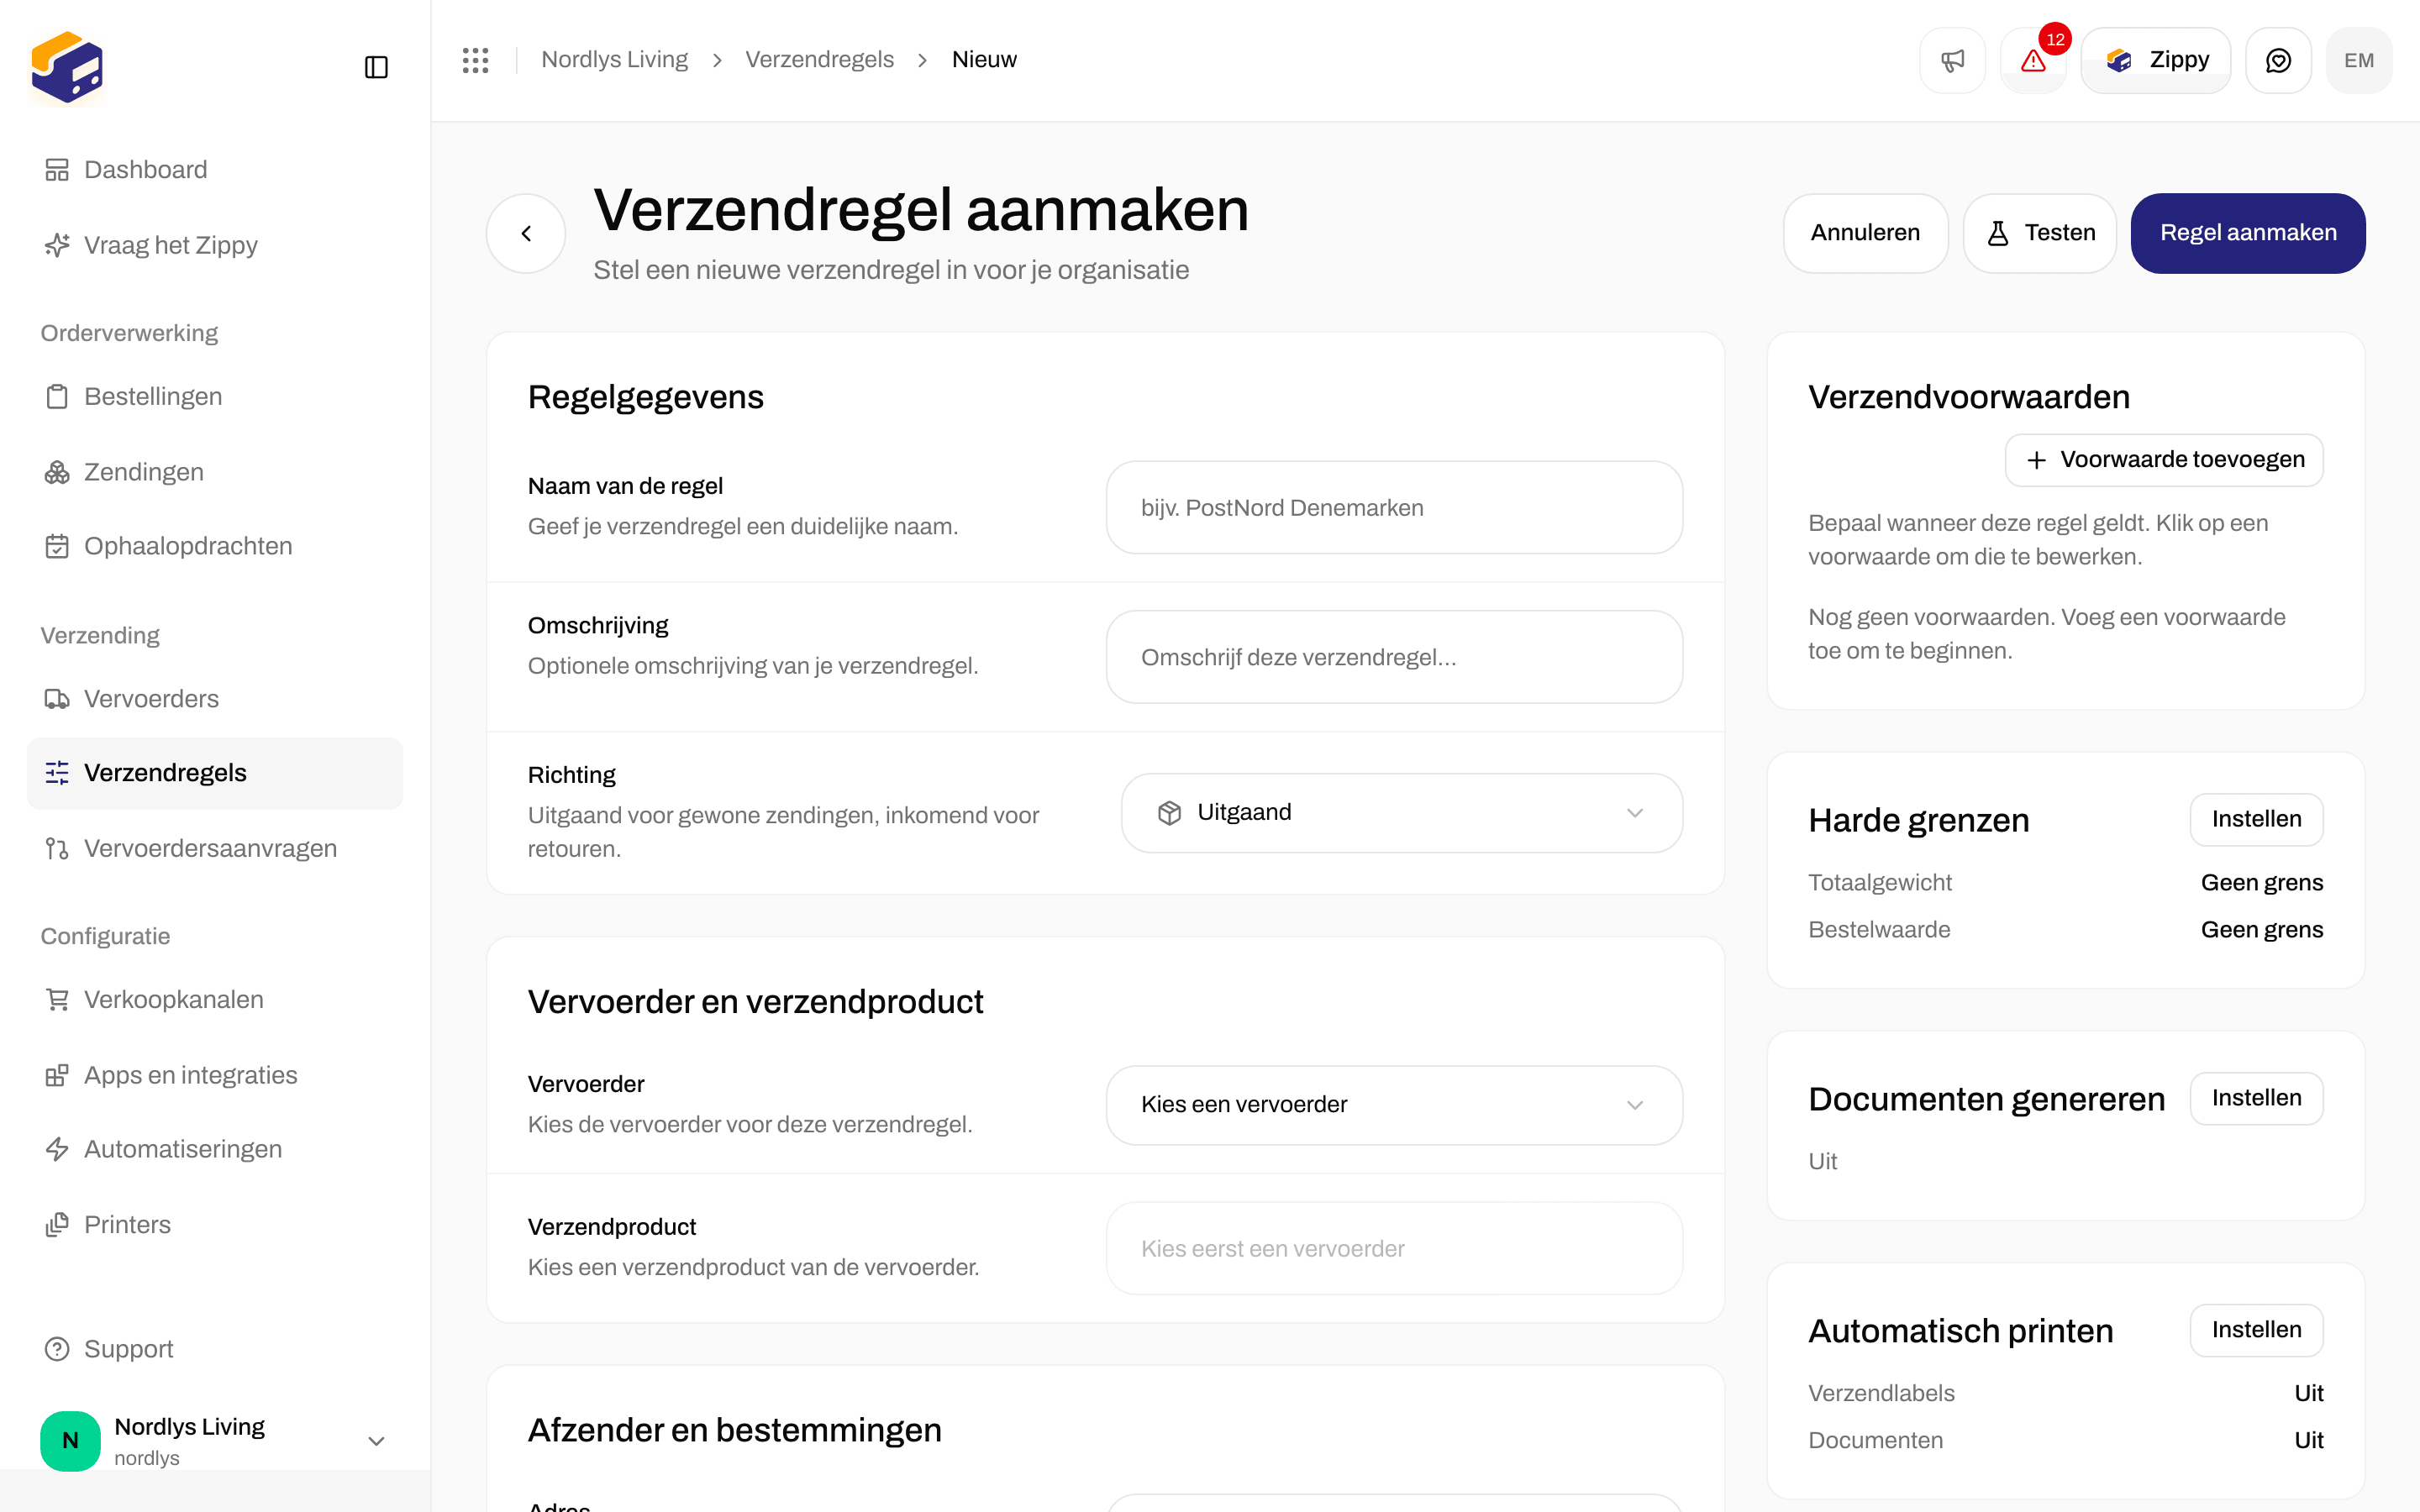2420x1512 pixels.
Task: Click the Support question mark icon
Action: 57,1349
